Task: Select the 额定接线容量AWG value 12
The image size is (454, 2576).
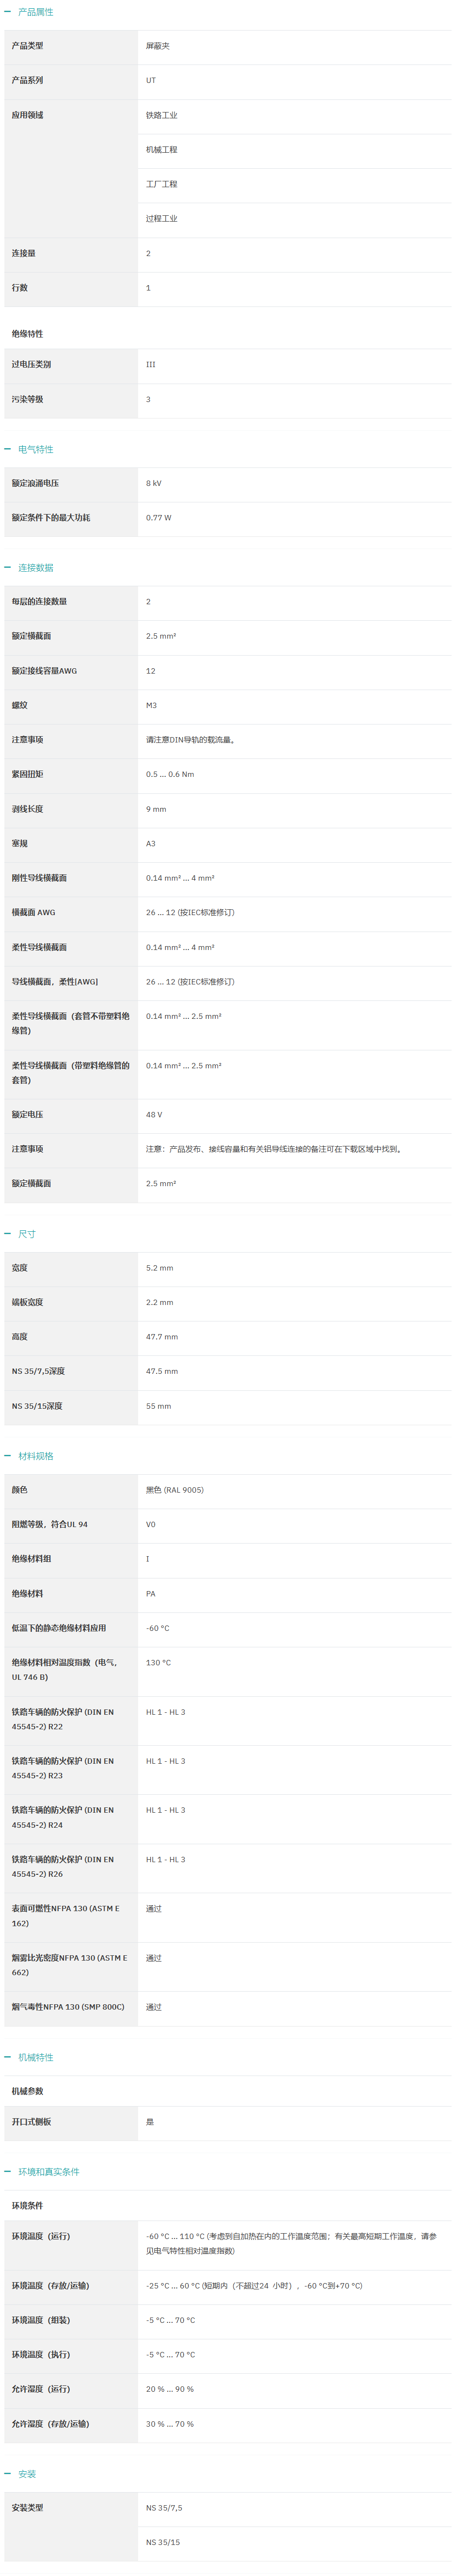Action: (x=151, y=670)
